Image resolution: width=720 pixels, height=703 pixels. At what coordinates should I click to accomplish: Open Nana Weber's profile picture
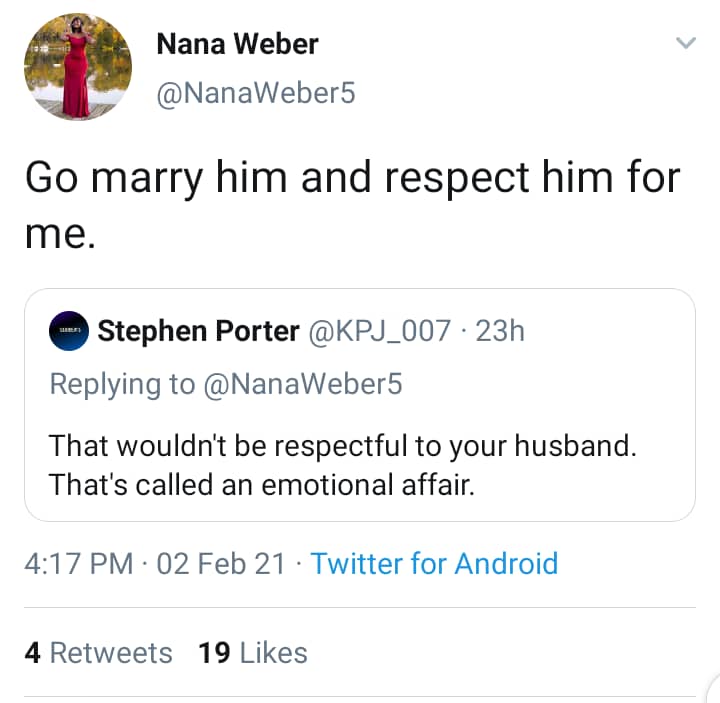coord(77,67)
